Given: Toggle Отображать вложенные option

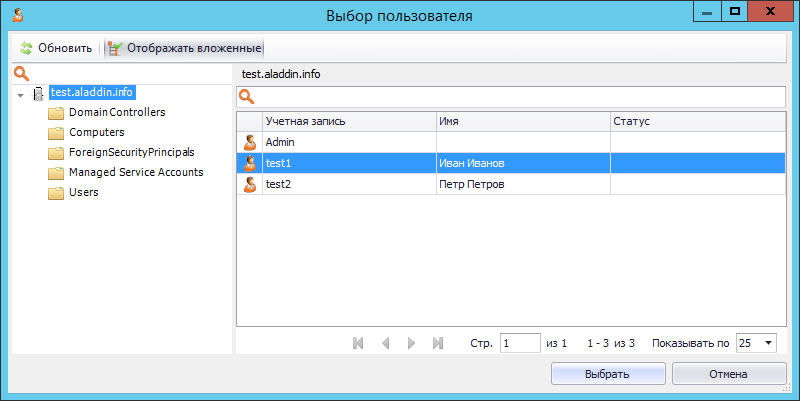Looking at the screenshot, I should (185, 48).
